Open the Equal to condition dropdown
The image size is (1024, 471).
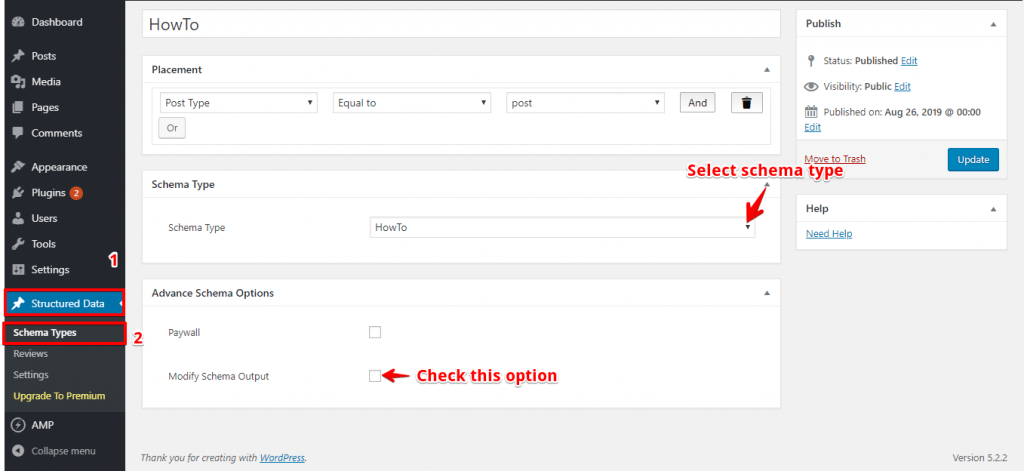coord(411,103)
